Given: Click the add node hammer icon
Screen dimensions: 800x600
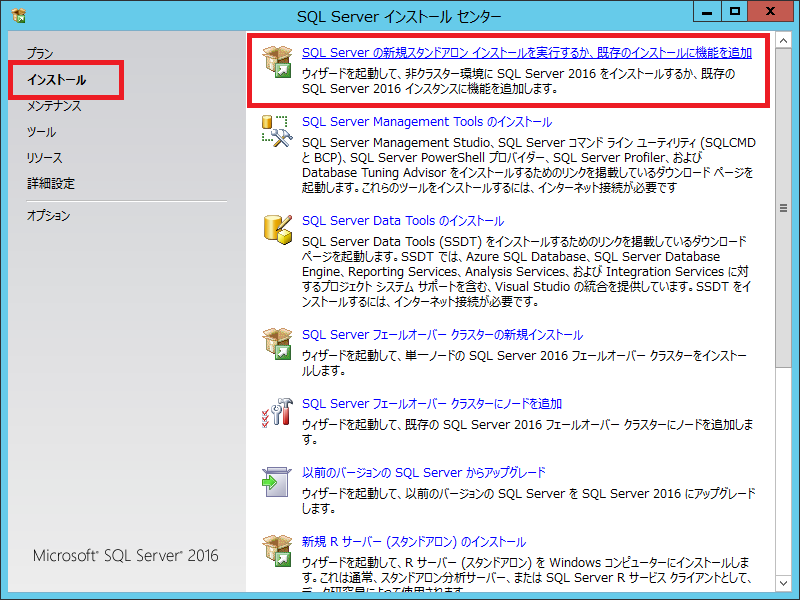Looking at the screenshot, I should (x=275, y=412).
